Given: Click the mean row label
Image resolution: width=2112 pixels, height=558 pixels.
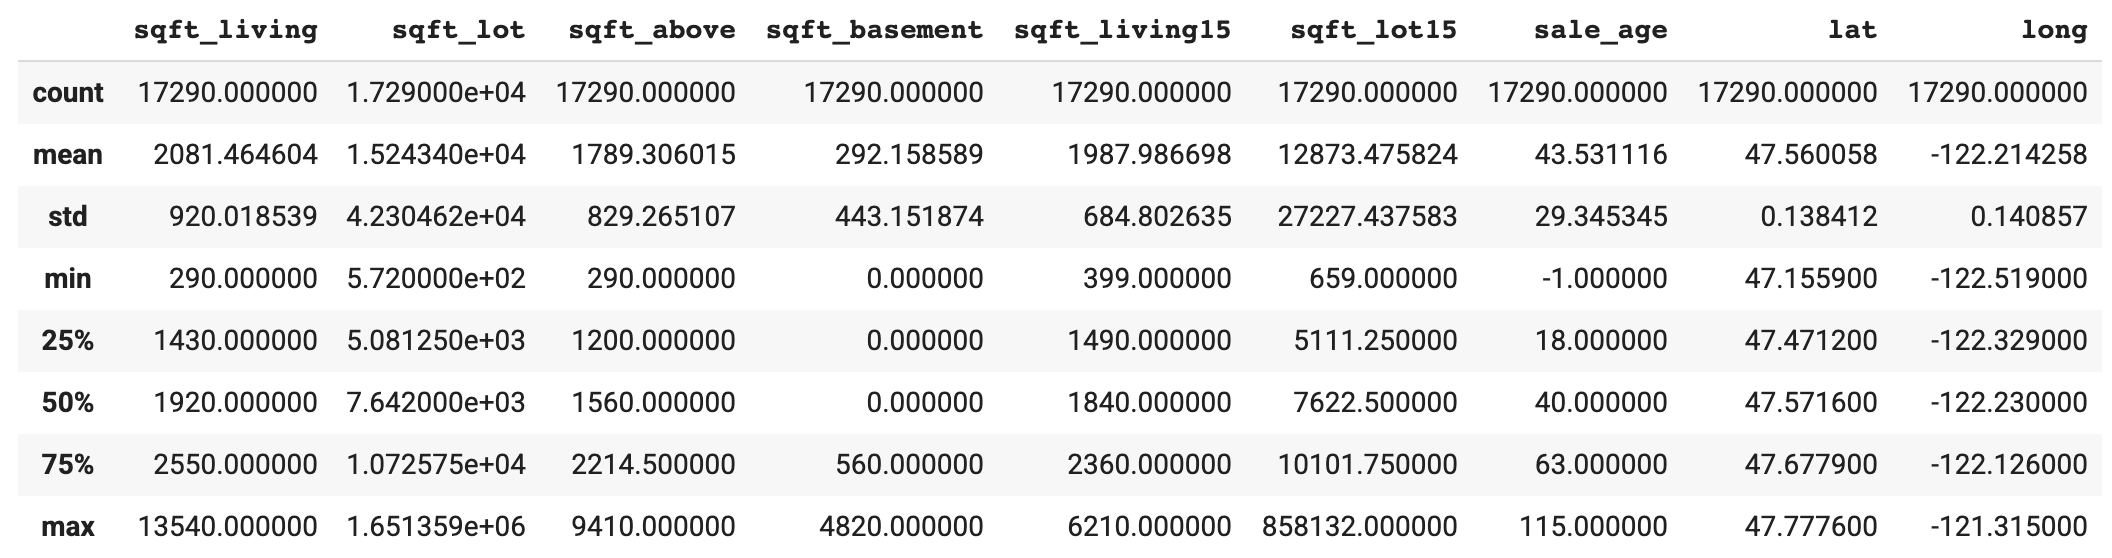Looking at the screenshot, I should (68, 155).
